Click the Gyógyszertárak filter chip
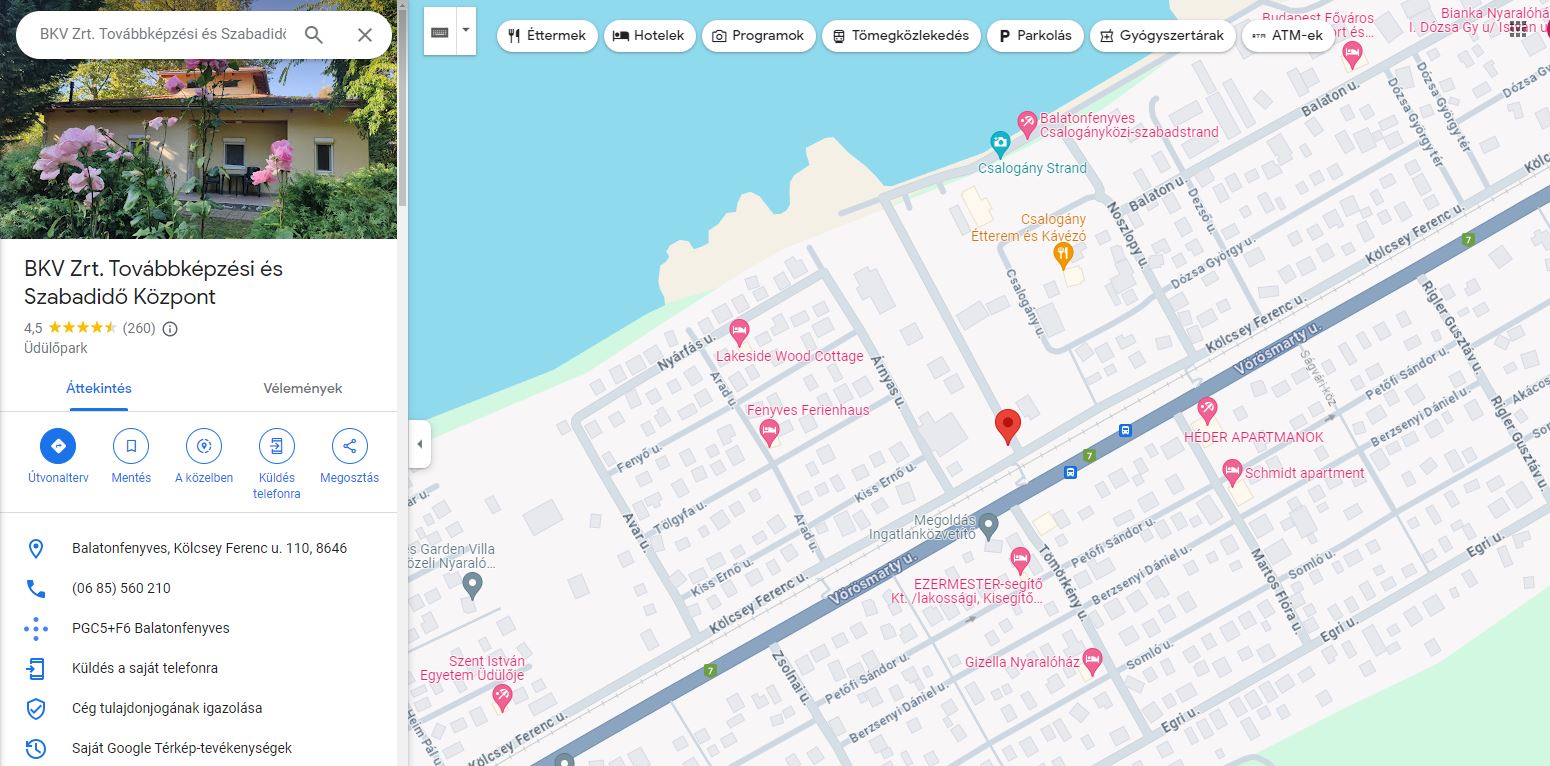Screen dimensions: 1550x766 1161,35
